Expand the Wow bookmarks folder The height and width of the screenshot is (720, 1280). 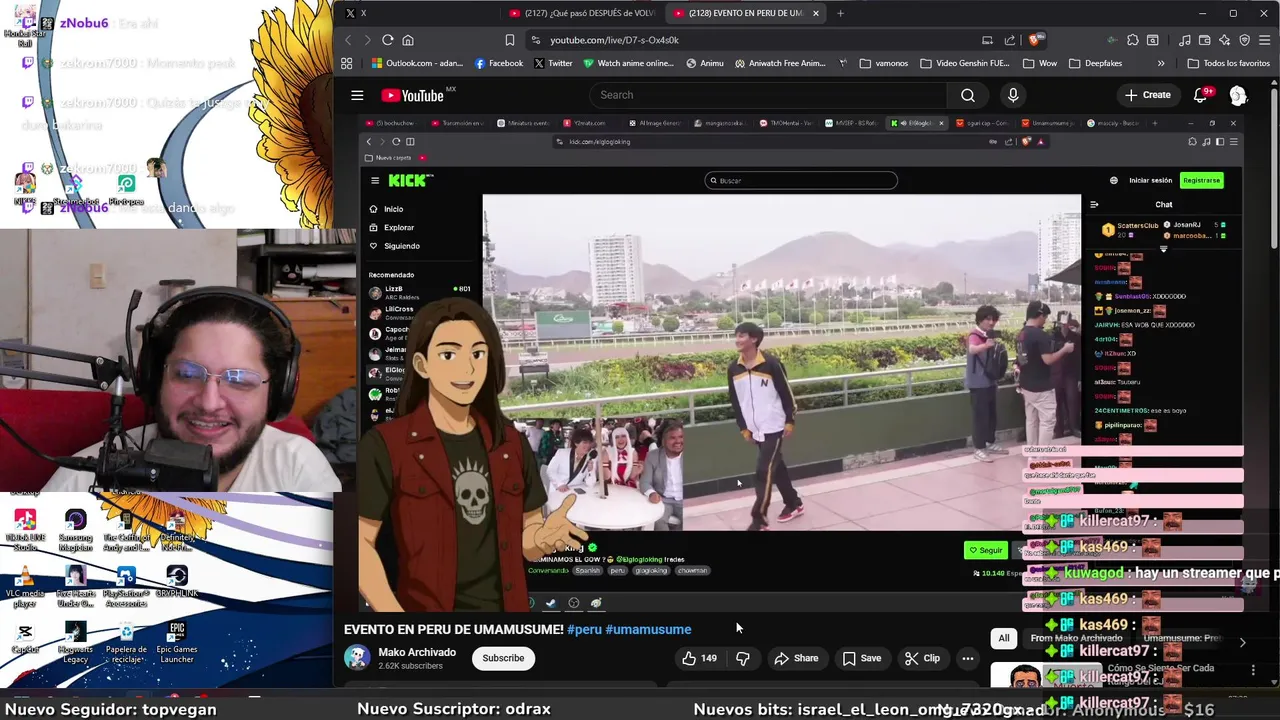pos(1039,63)
